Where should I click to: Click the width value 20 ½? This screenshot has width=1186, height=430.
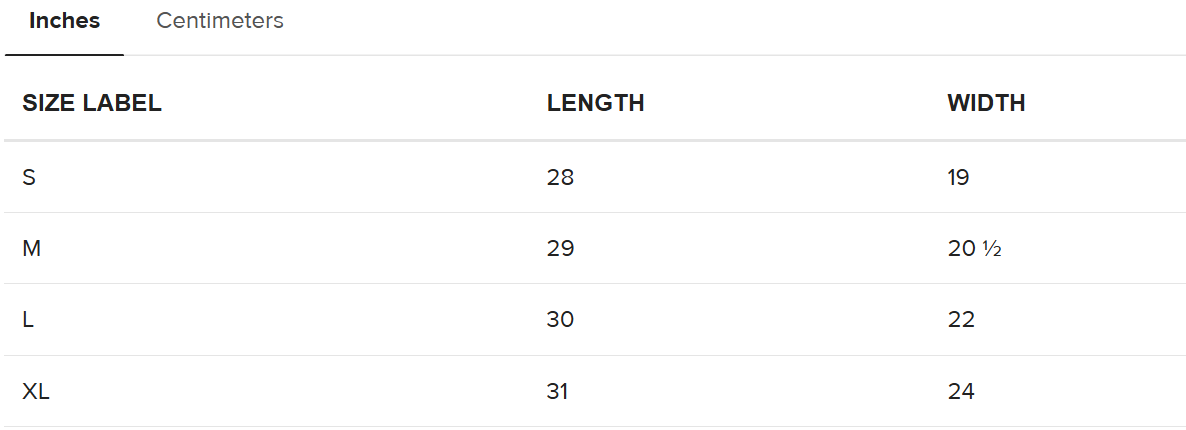[x=974, y=249]
